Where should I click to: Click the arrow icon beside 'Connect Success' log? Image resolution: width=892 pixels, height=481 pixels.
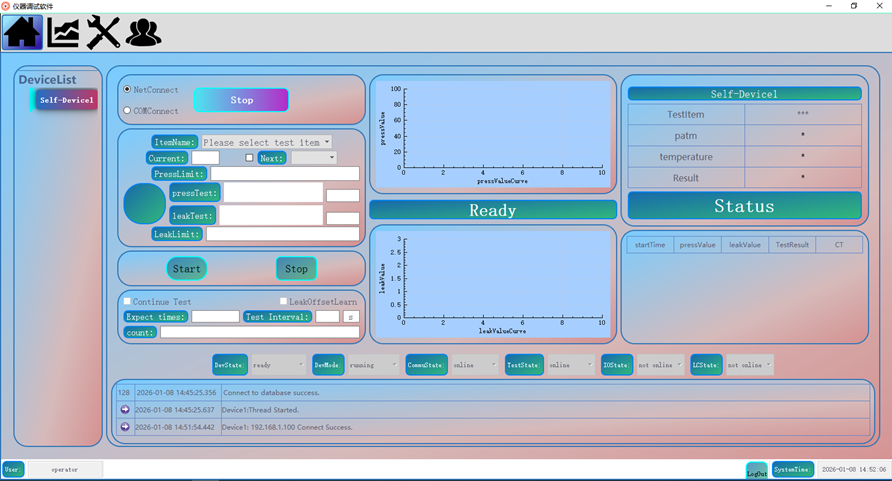125,427
